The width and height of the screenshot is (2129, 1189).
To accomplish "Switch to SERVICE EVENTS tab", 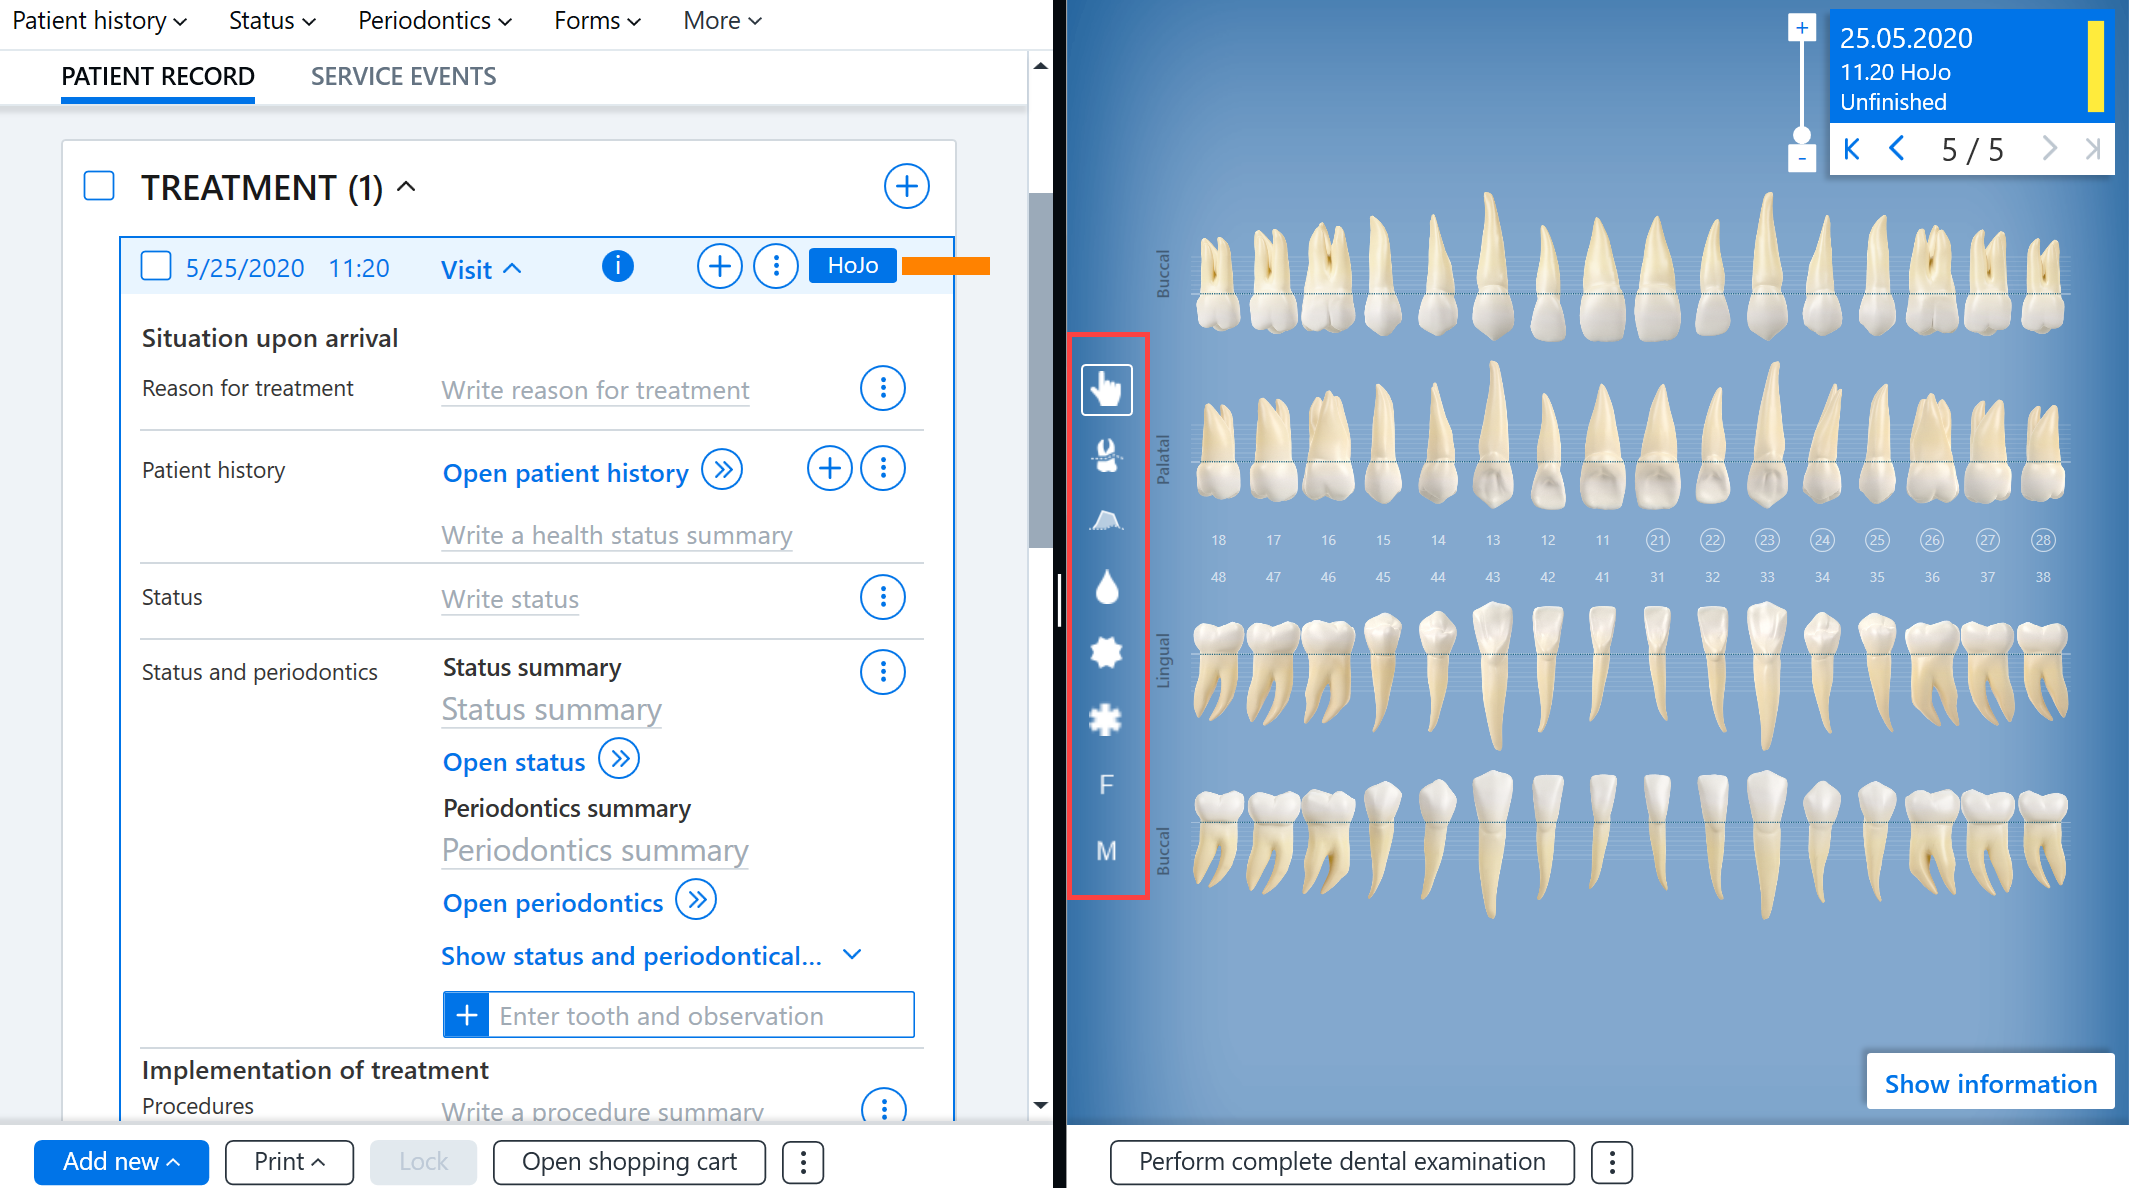I will (x=403, y=77).
